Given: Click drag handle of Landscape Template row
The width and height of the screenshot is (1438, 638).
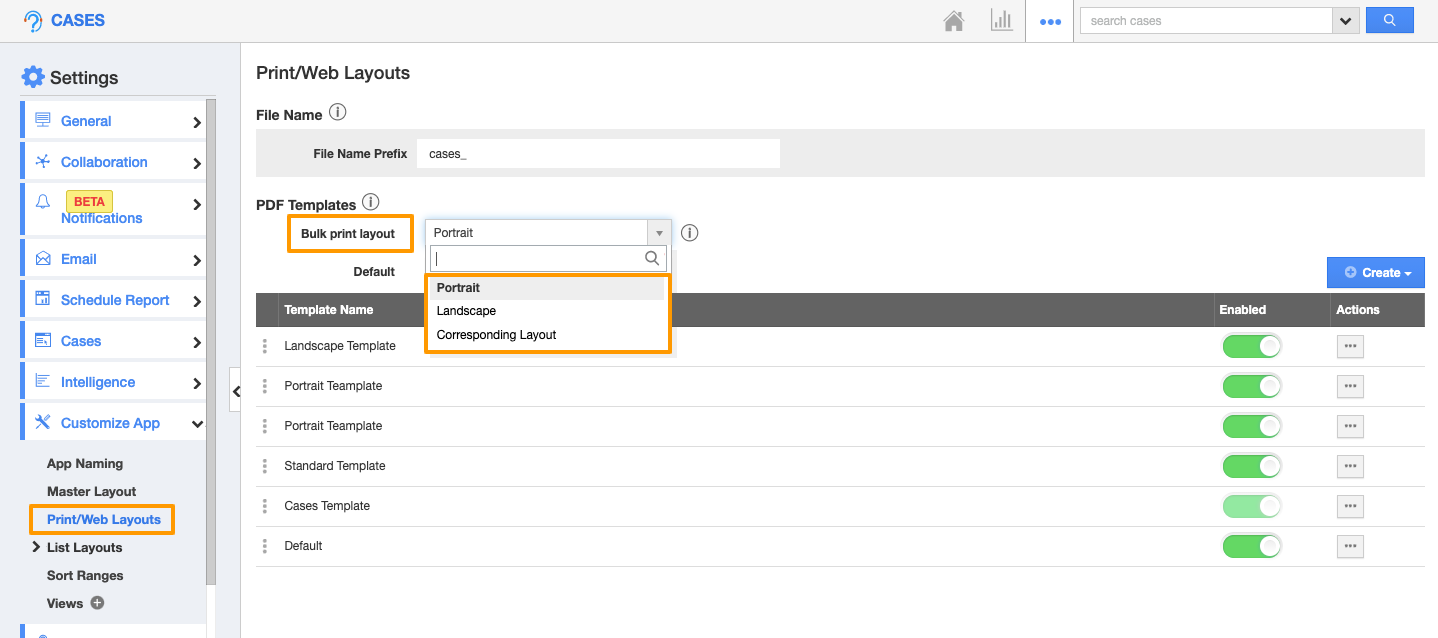Looking at the screenshot, I should 265,346.
